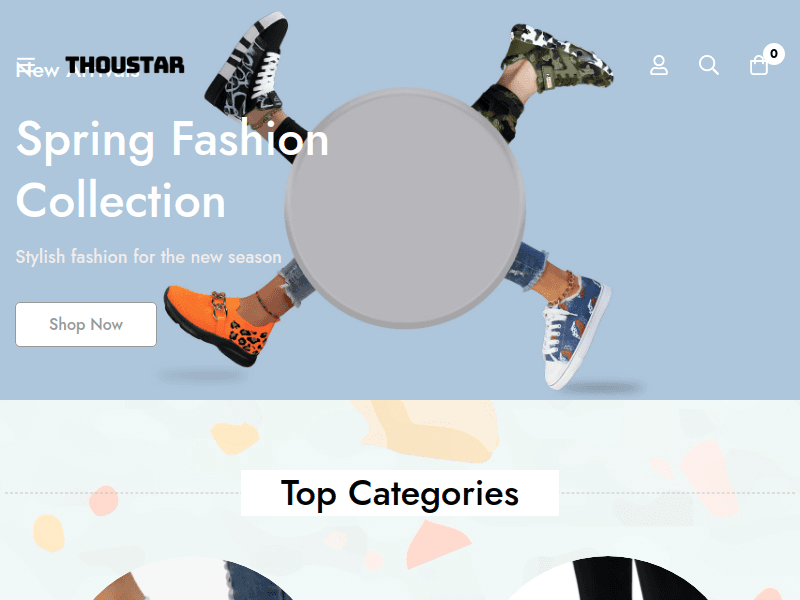Screen dimensions: 800x600
Task: Open the user account icon
Action: 659,65
